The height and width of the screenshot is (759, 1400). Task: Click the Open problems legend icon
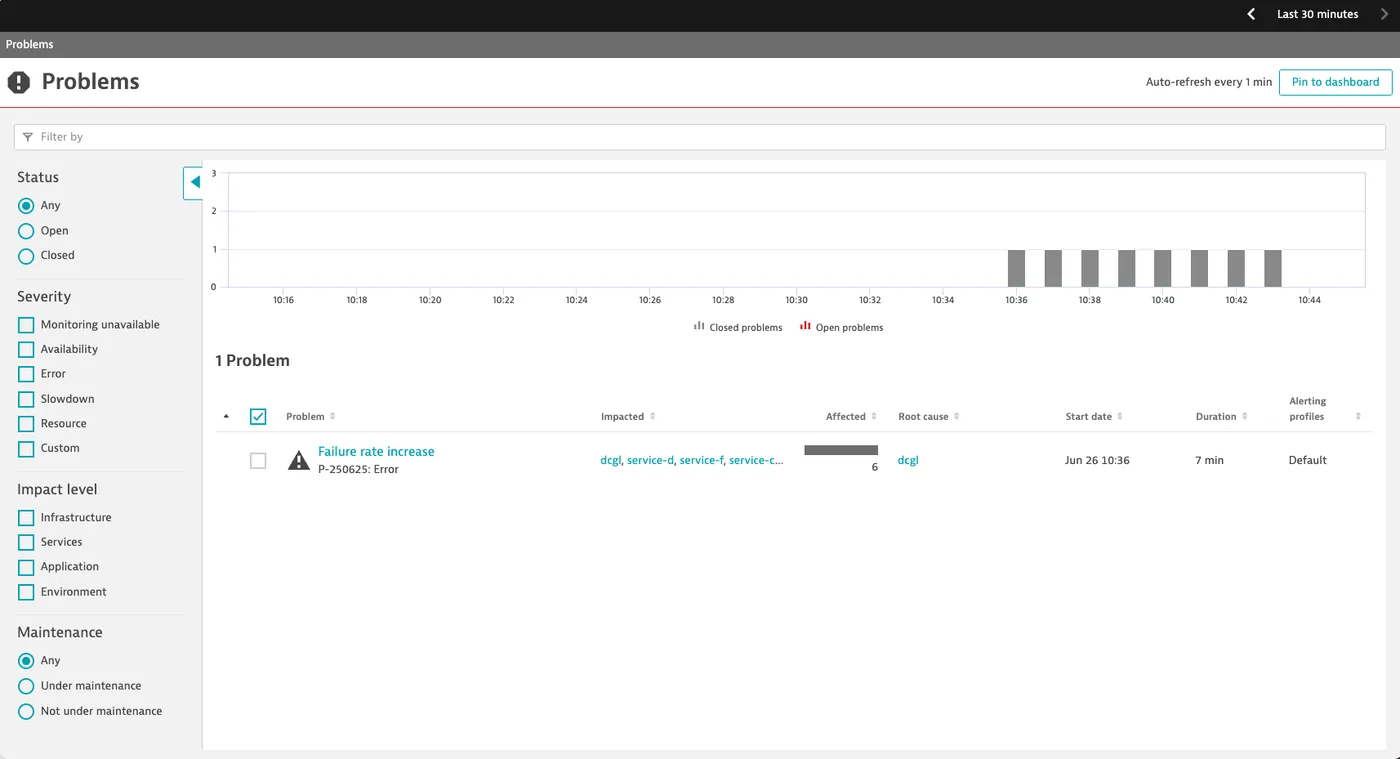tap(805, 326)
